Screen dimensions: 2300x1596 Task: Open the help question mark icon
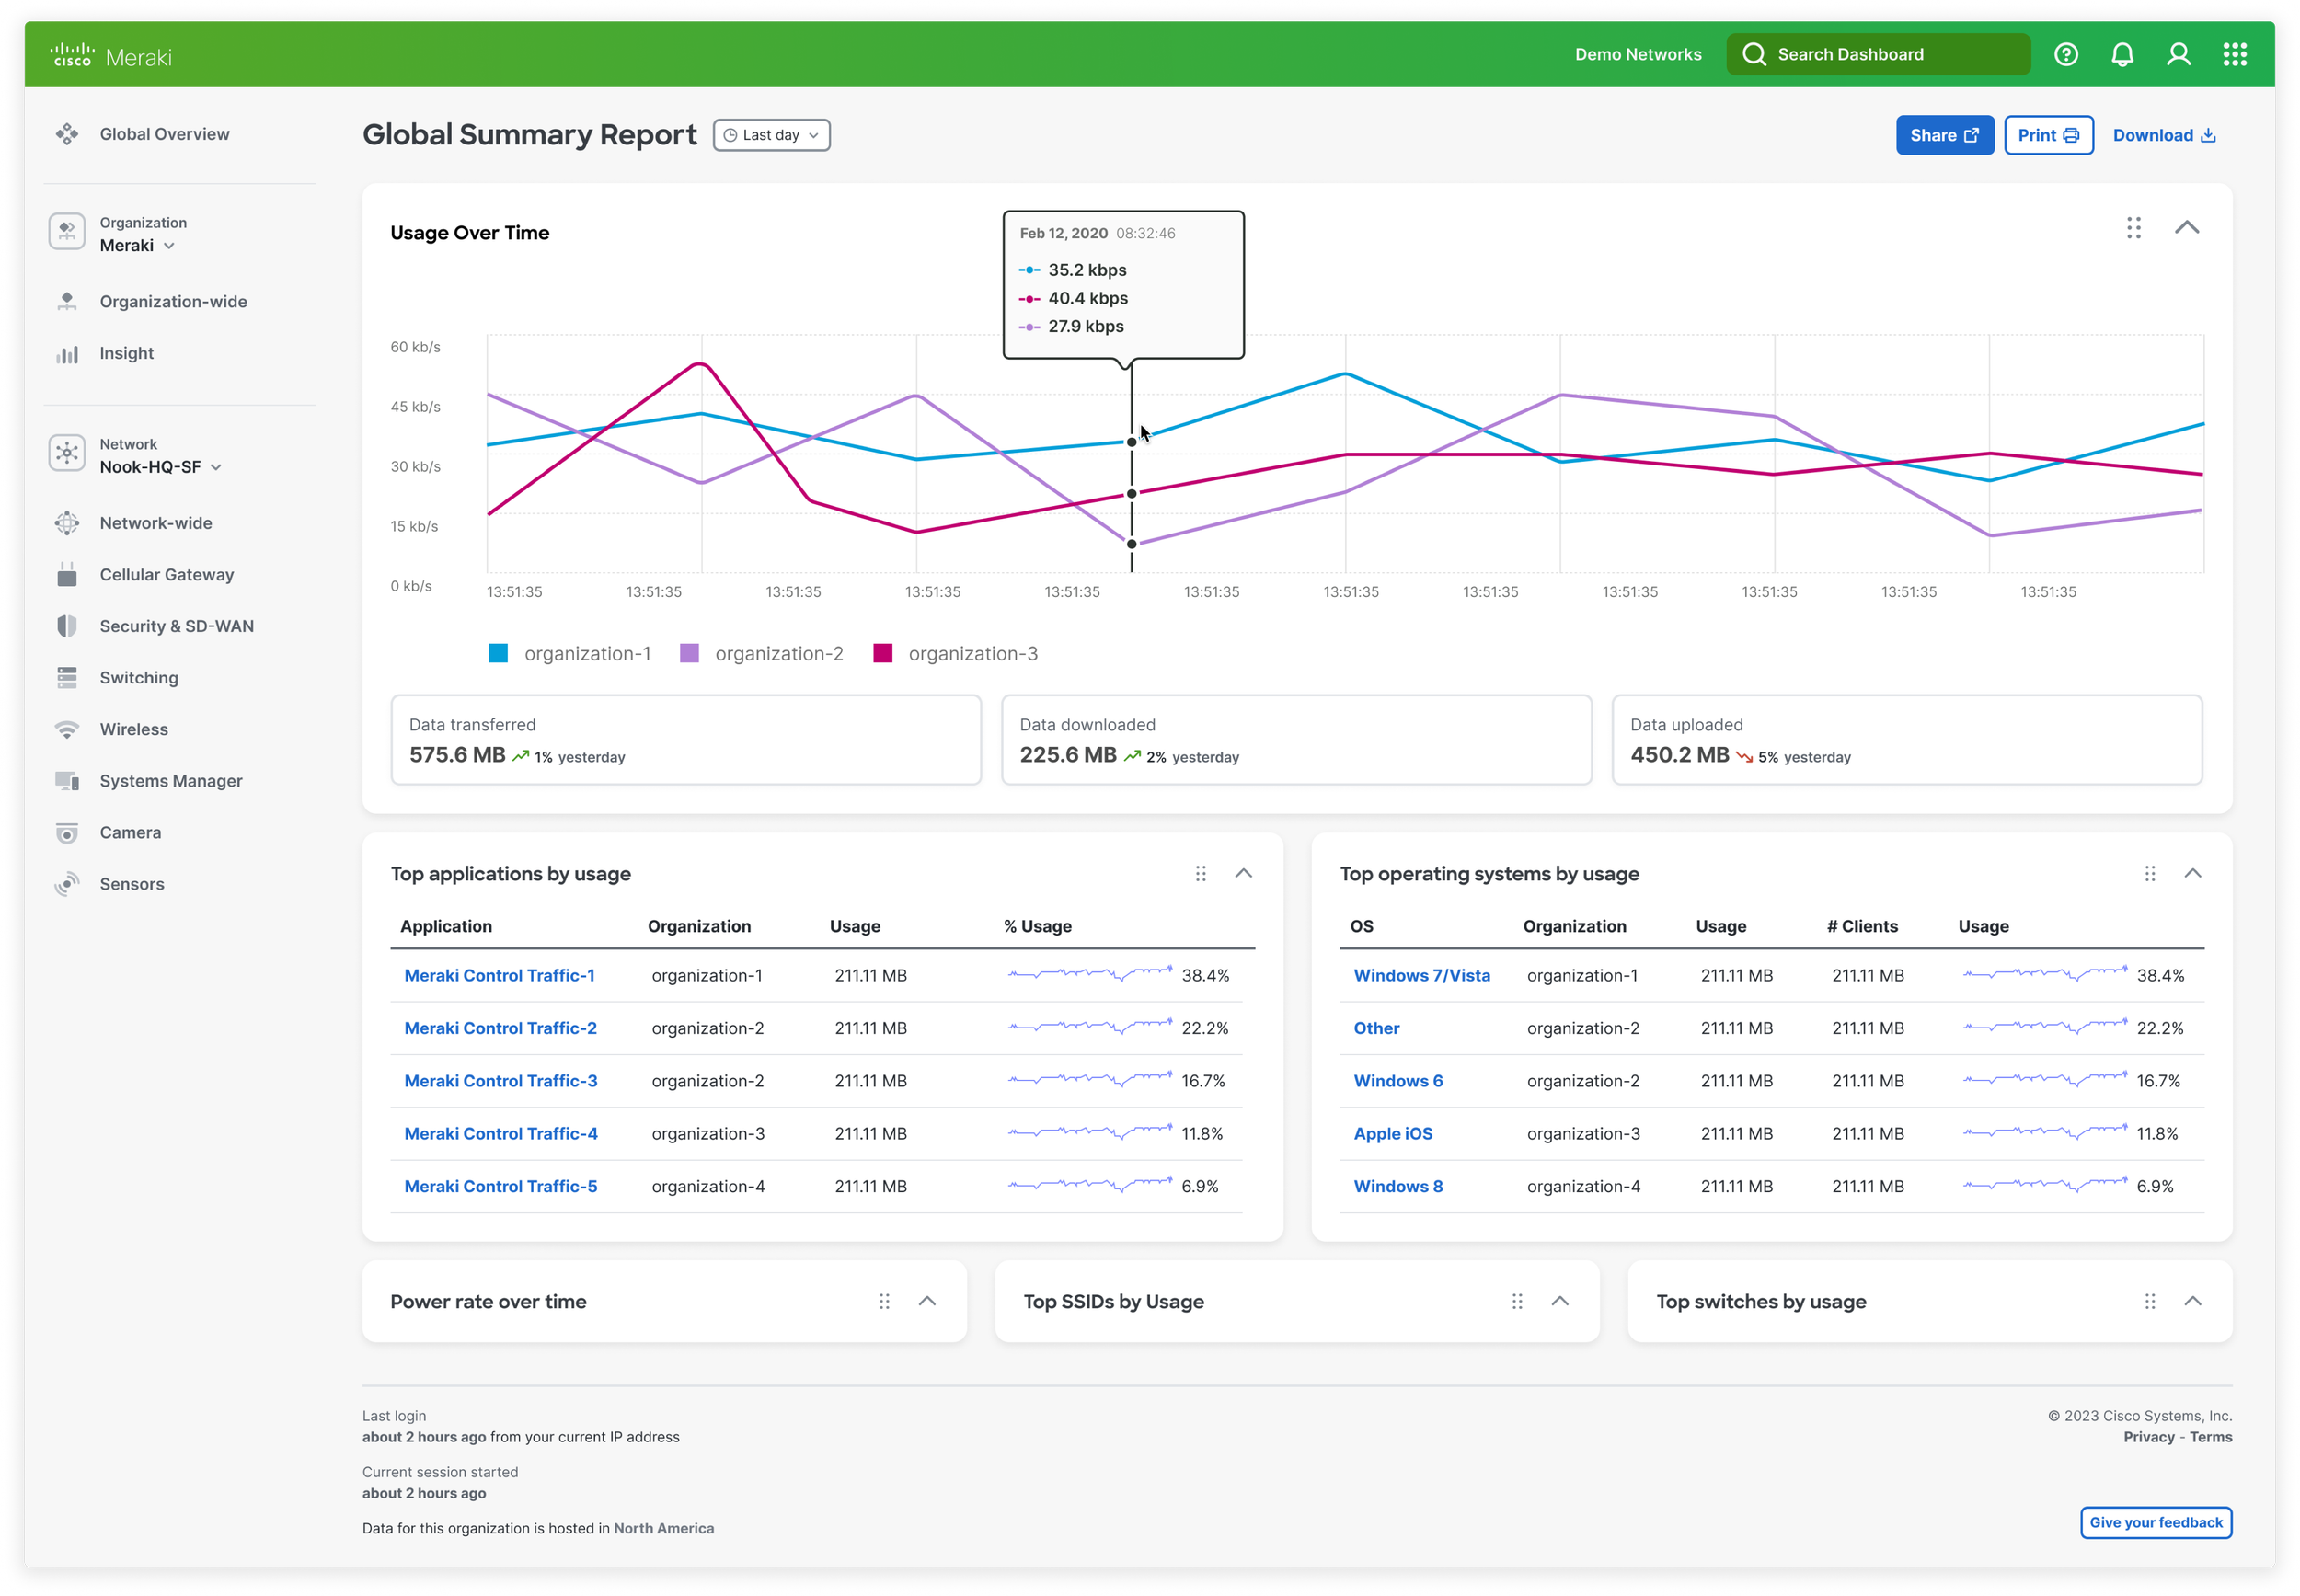click(2066, 55)
